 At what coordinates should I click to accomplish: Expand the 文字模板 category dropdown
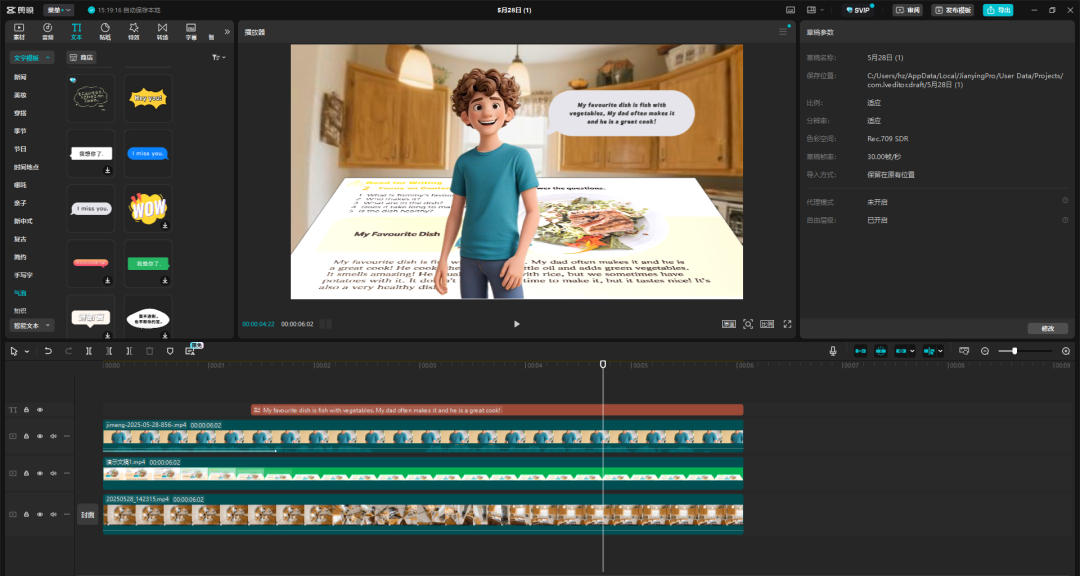point(31,58)
